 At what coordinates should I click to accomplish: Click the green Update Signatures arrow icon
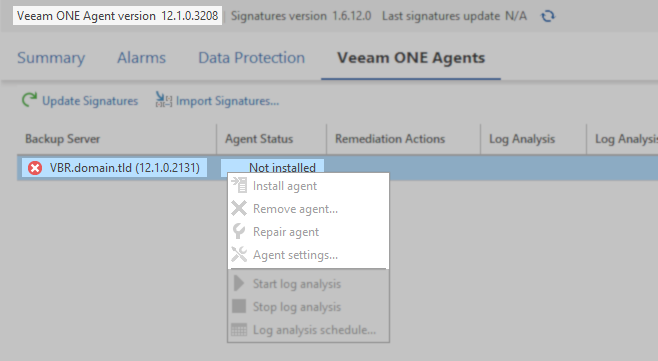tap(29, 100)
